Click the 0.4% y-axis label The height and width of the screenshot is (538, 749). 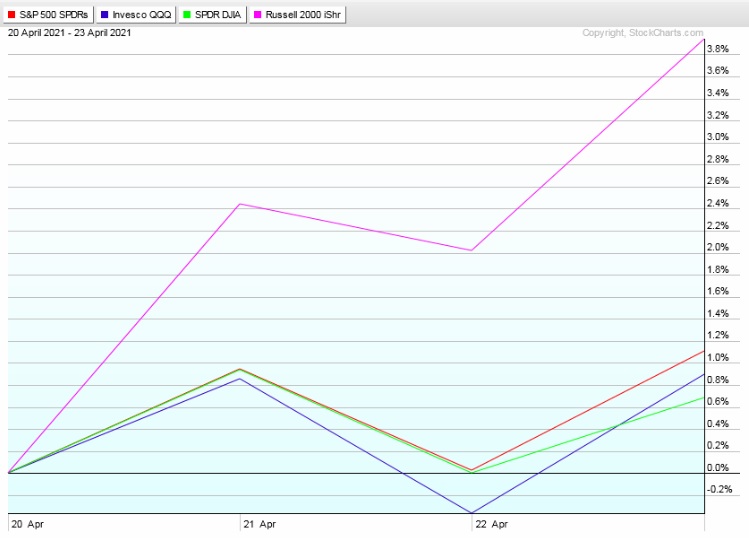pyautogui.click(x=718, y=424)
